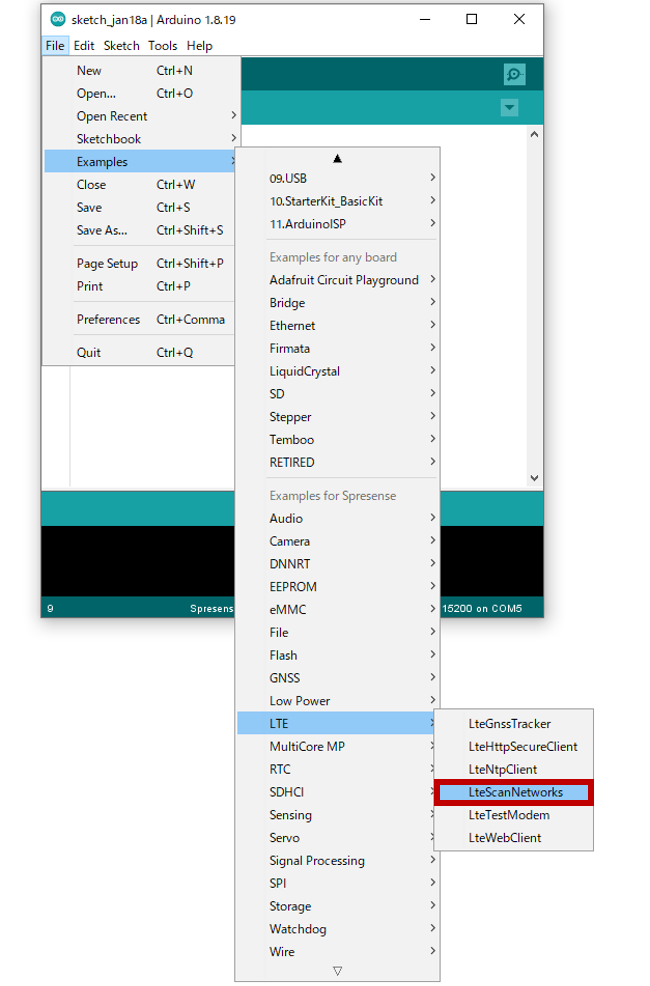Open eMMC examples submenu
650x986 pixels.
coord(338,610)
